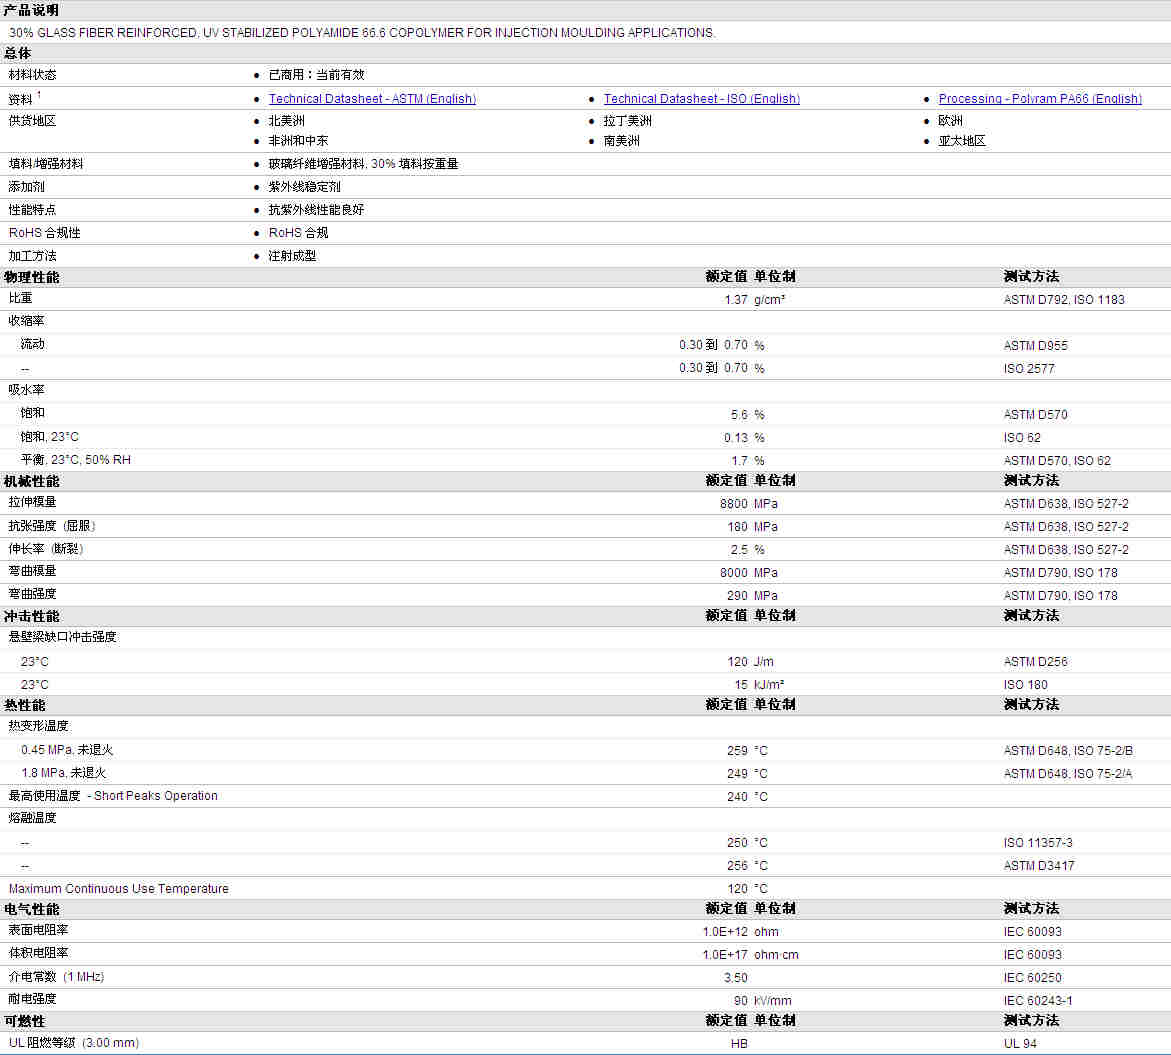Viewport: 1171px width, 1055px height.
Task: Select the IEC 60243-1 test method
Action: coord(1038,1001)
